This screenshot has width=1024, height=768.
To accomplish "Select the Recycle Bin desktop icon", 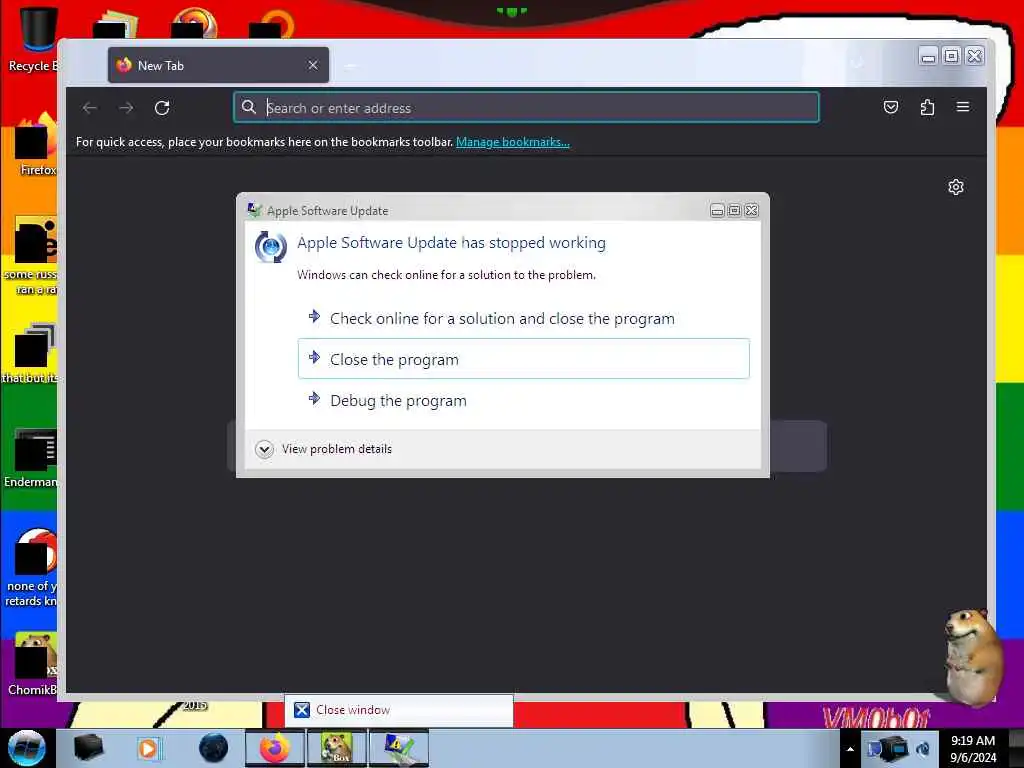I will point(33,39).
